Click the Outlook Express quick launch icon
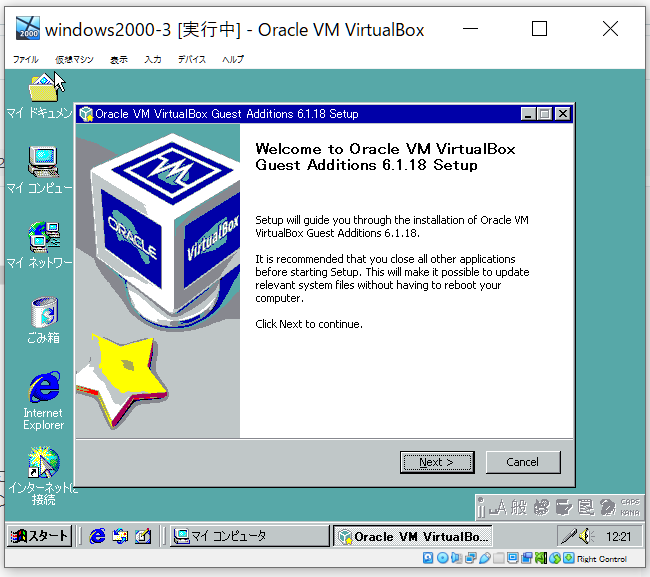 120,536
